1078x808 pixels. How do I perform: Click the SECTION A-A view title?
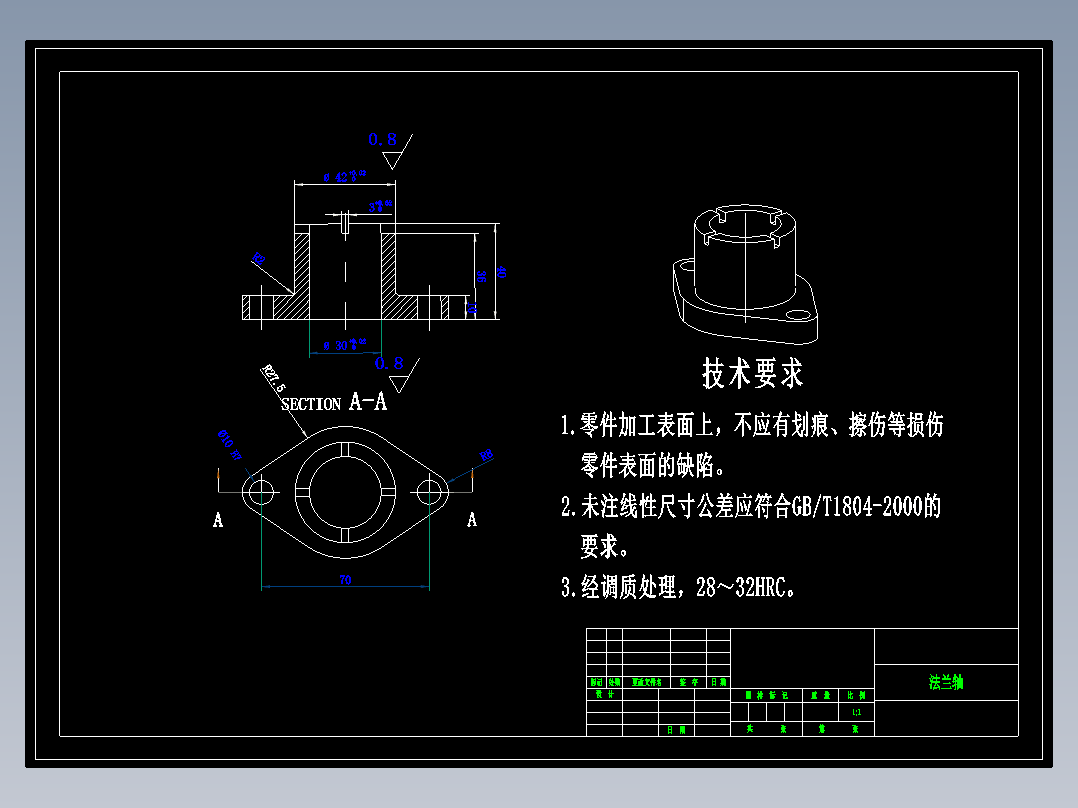pos(333,402)
